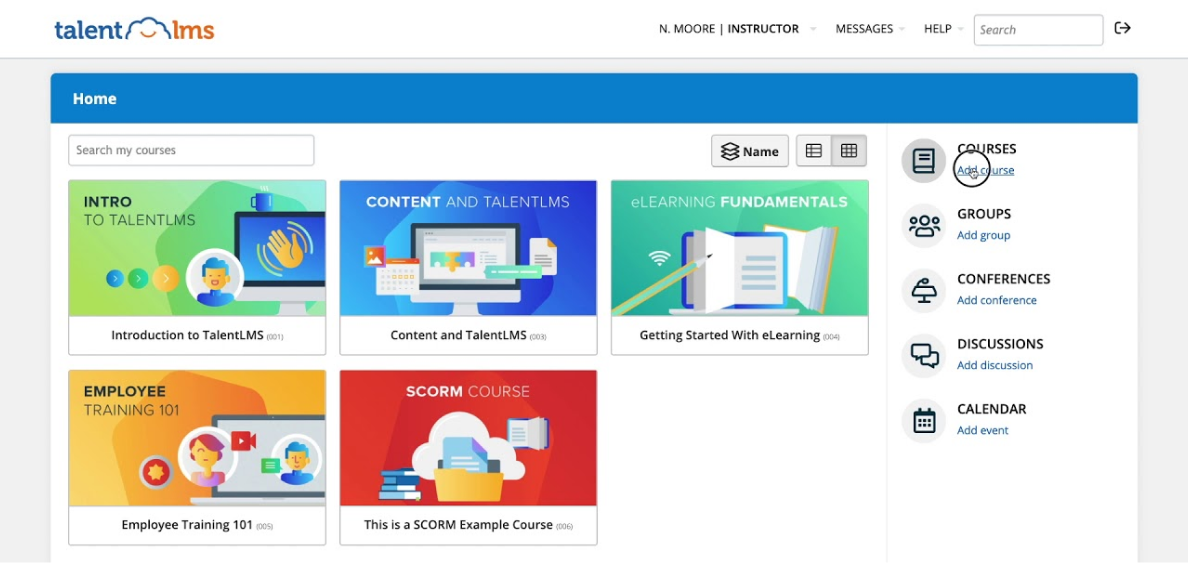Click the Add discussion link
Viewport: 1188px width, 563px height.
click(x=995, y=365)
